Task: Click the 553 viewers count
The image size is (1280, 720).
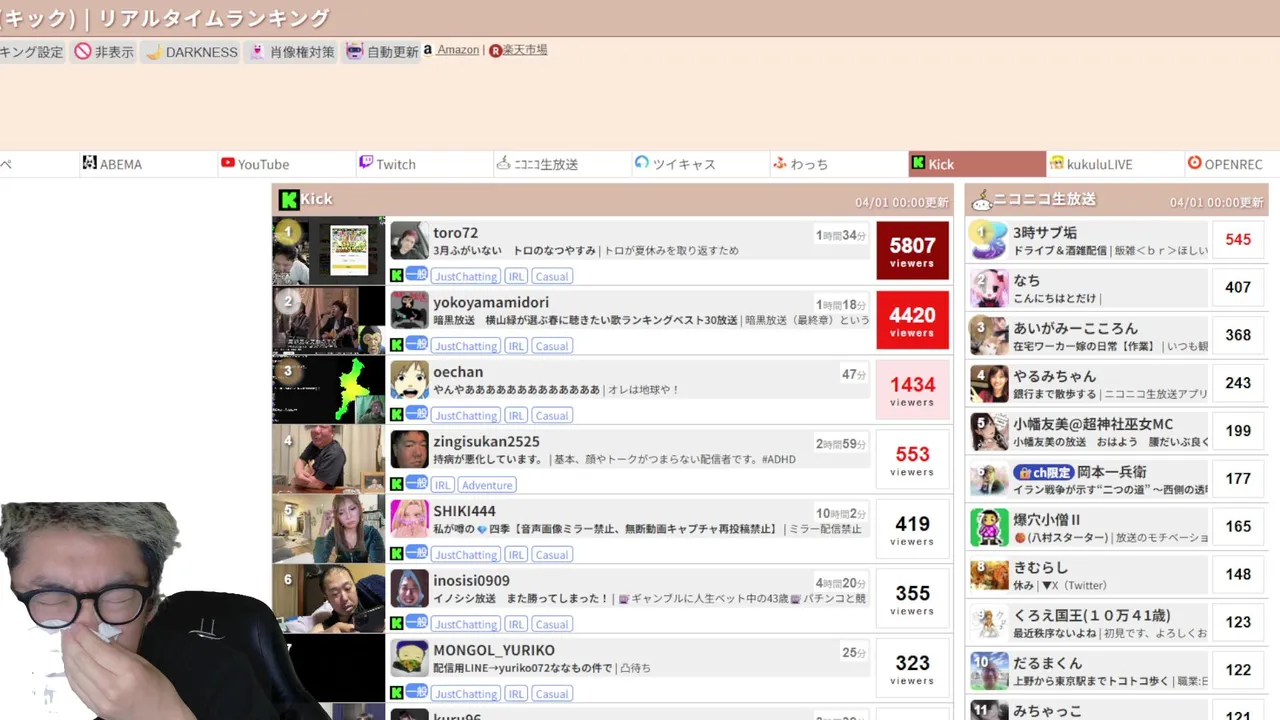Action: tap(912, 459)
